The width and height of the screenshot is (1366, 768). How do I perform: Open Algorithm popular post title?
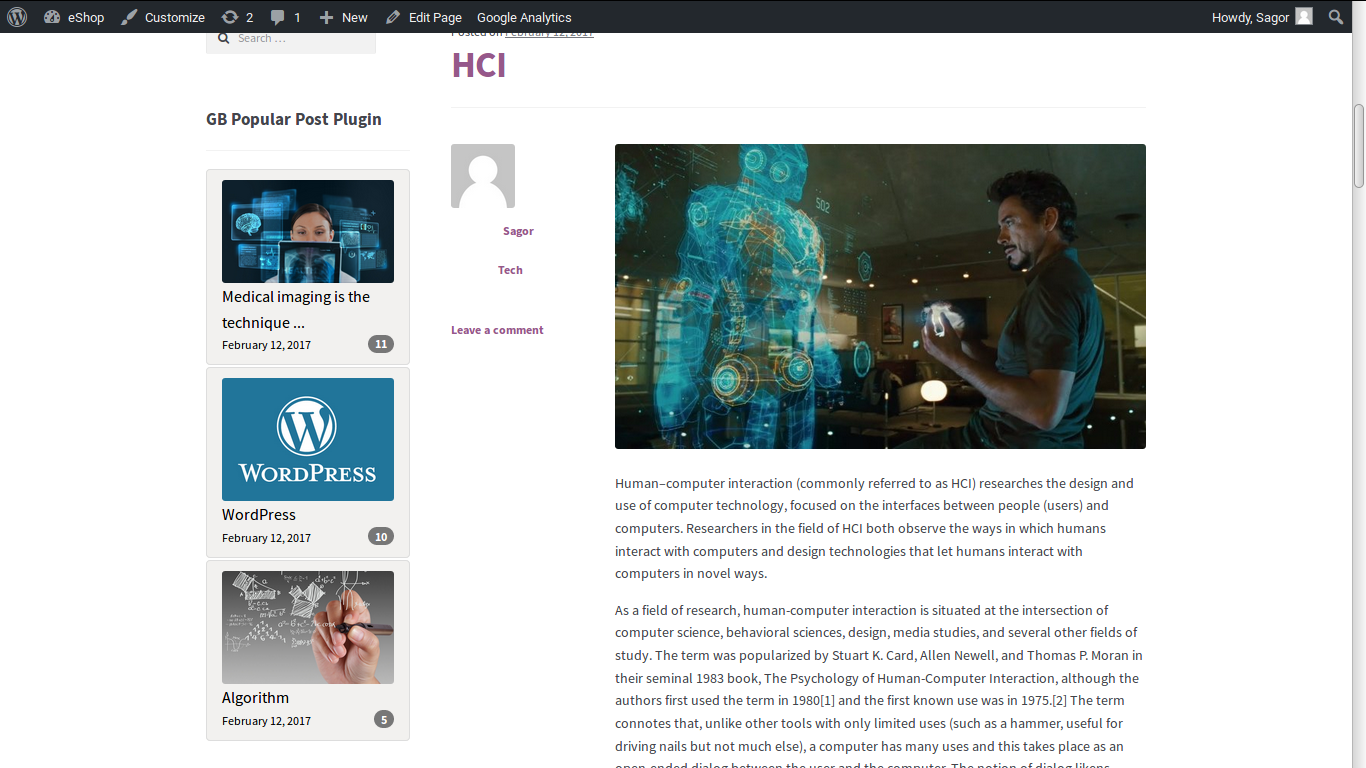(255, 698)
